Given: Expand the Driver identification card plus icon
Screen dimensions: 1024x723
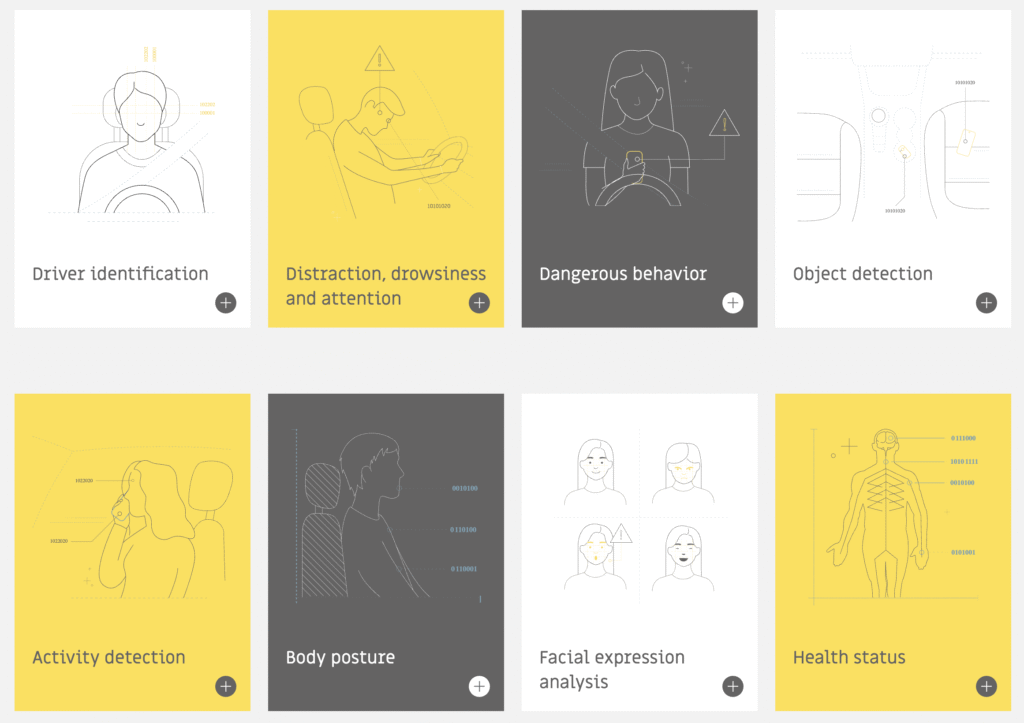Looking at the screenshot, I should click(x=226, y=302).
